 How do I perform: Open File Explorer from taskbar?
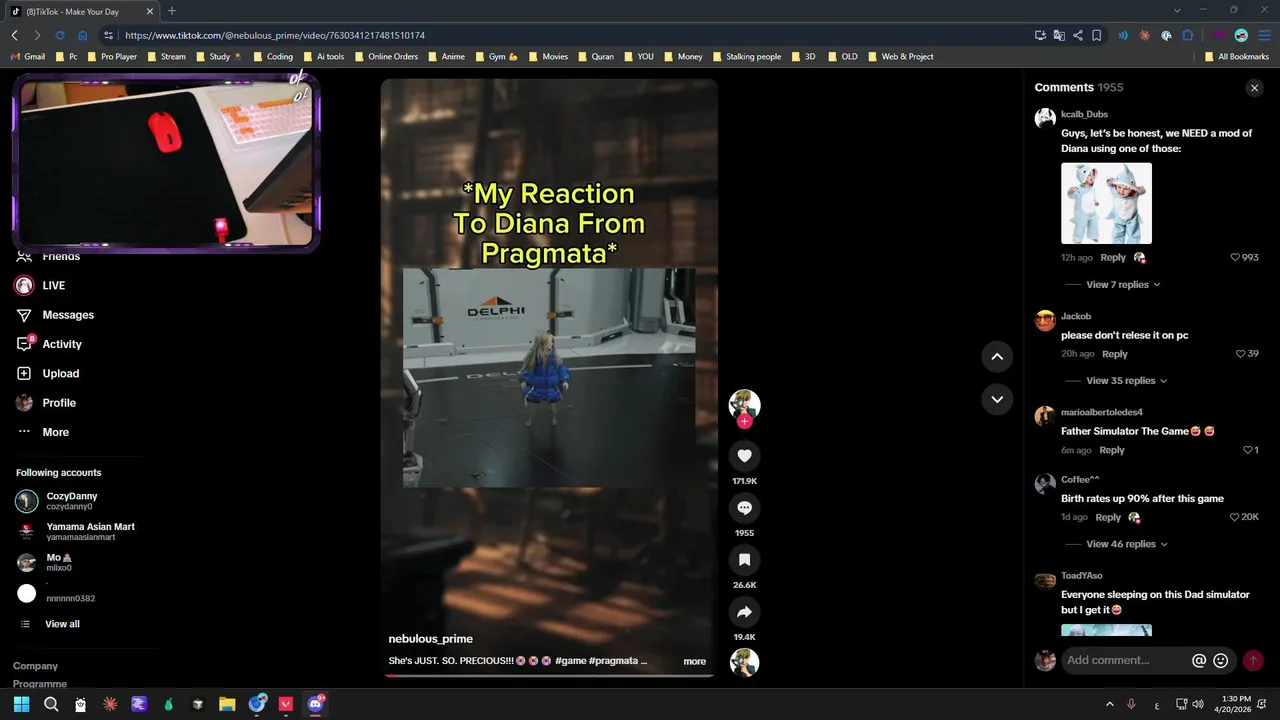pyautogui.click(x=227, y=704)
